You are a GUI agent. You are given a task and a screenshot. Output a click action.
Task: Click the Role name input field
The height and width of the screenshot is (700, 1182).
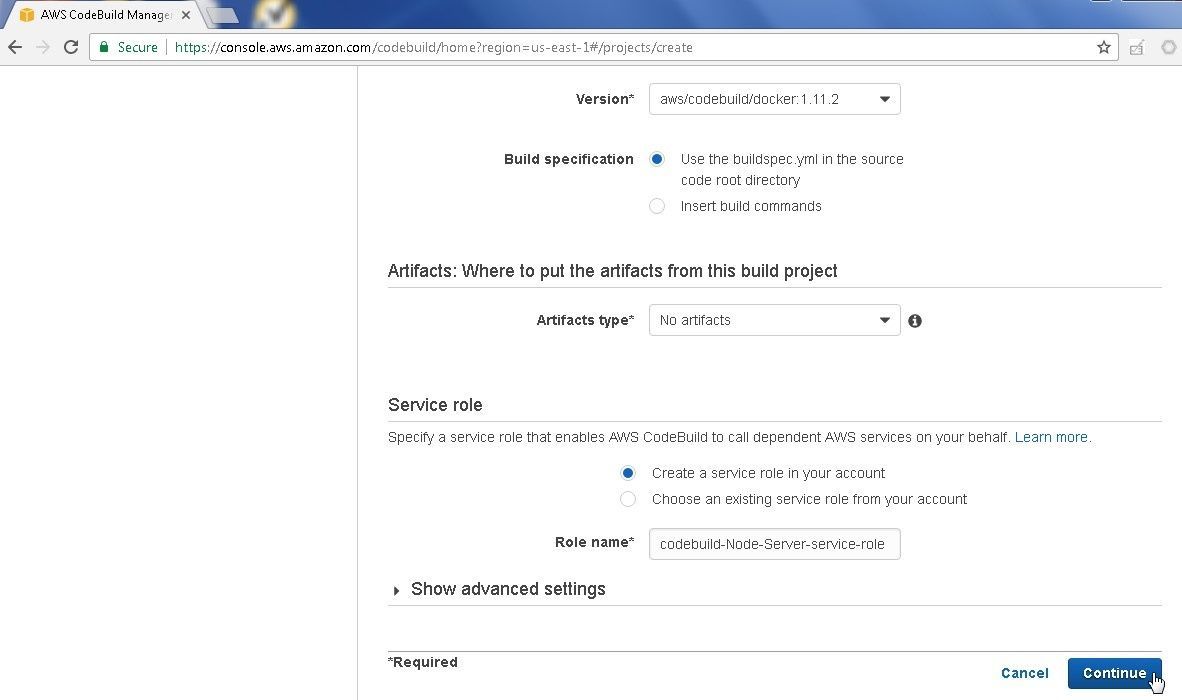click(774, 544)
